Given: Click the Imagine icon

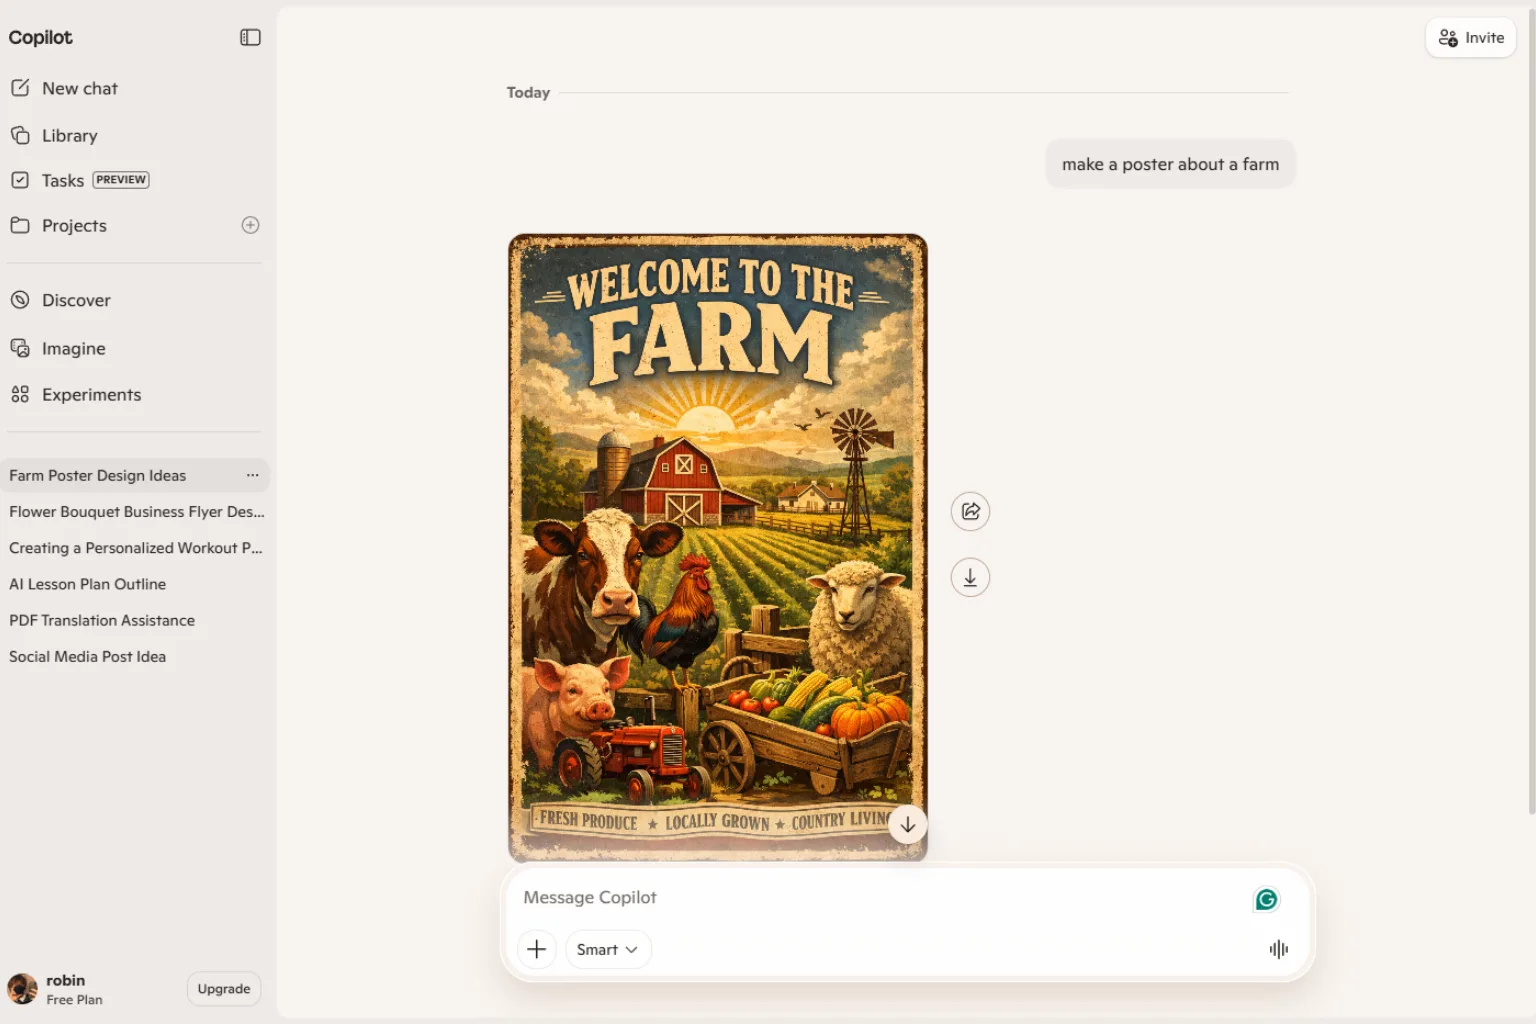Looking at the screenshot, I should (x=20, y=348).
